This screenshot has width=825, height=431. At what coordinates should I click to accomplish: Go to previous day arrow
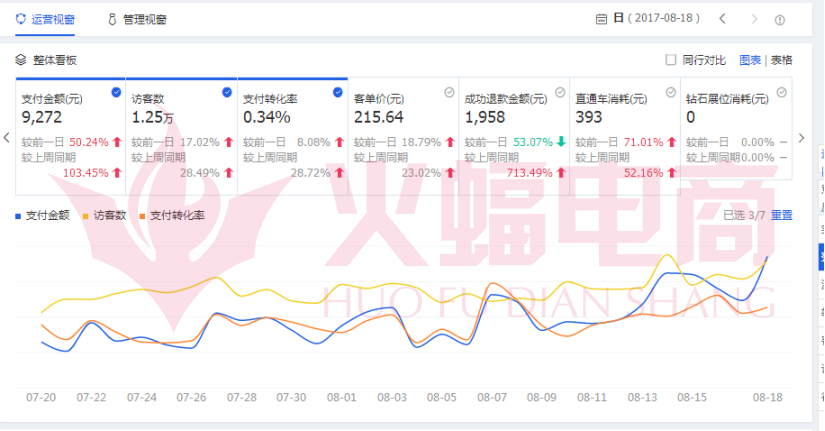723,19
